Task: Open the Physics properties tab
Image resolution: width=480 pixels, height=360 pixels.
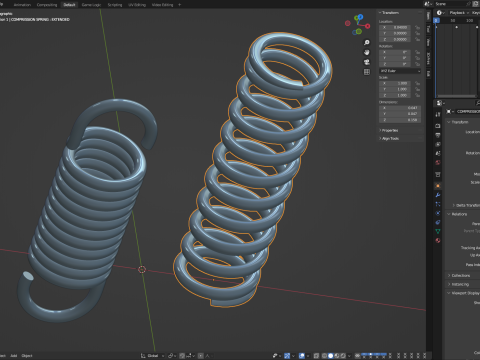Action: [438, 213]
